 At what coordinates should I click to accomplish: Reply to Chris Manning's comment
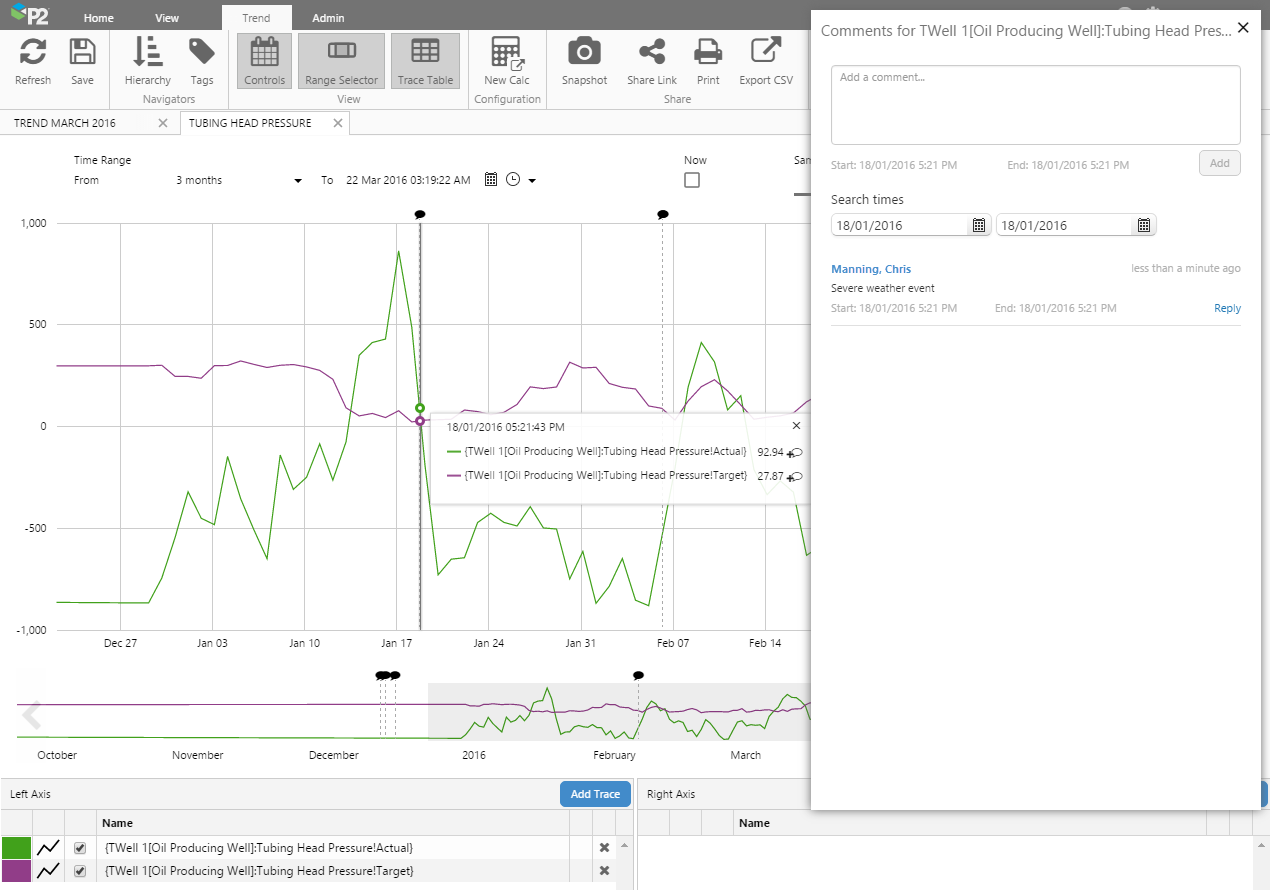point(1227,308)
